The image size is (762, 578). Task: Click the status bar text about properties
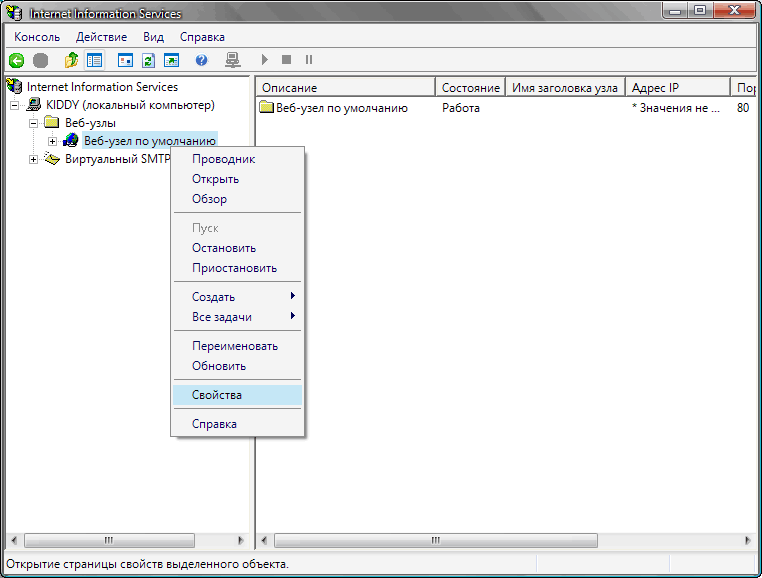[147, 564]
